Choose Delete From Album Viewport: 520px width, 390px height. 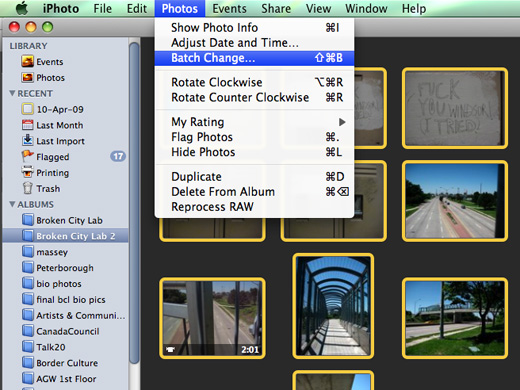point(255,192)
